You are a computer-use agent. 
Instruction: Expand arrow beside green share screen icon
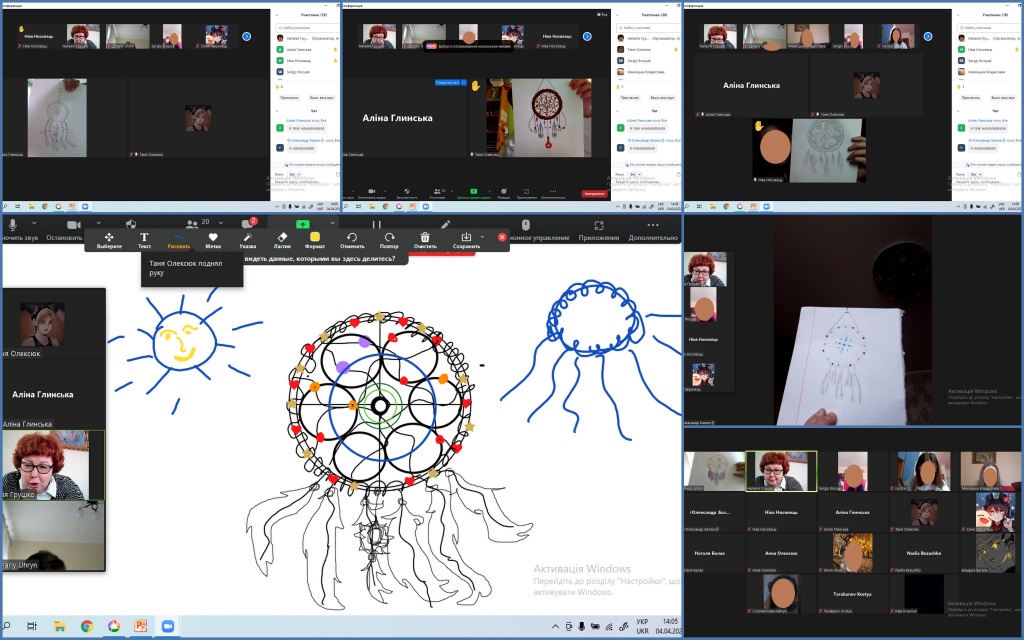click(332, 223)
